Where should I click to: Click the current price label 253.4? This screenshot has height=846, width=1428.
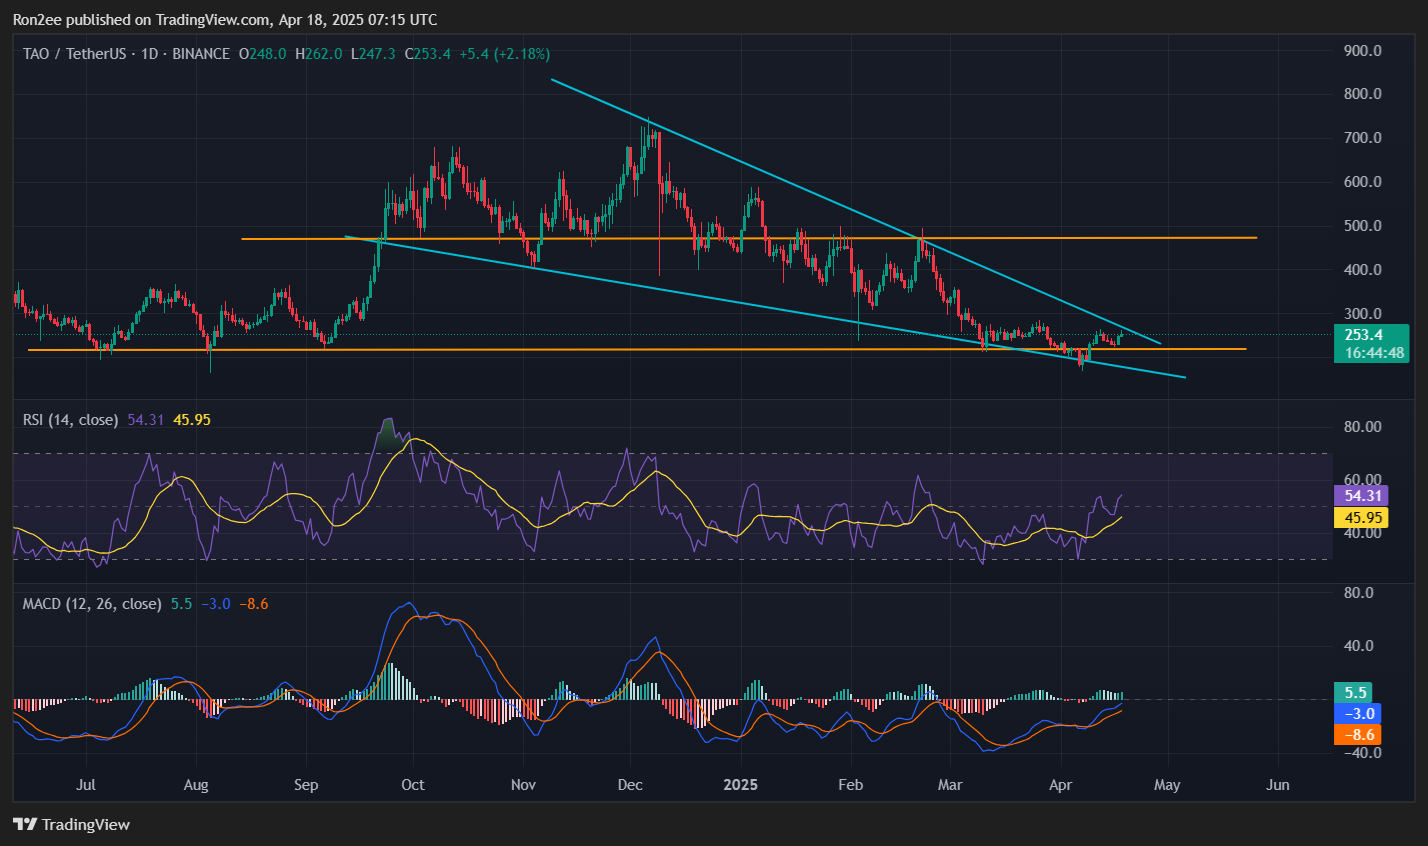[x=1364, y=335]
